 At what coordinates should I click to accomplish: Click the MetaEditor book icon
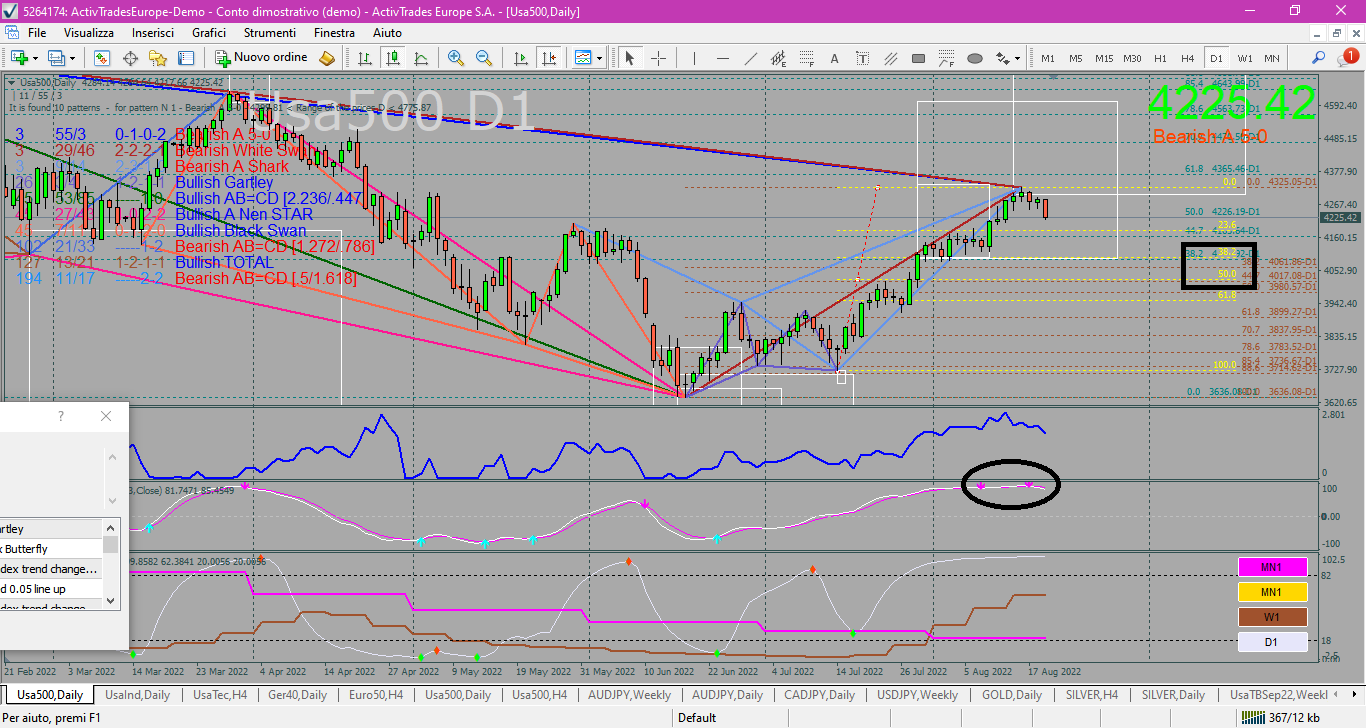[x=327, y=58]
